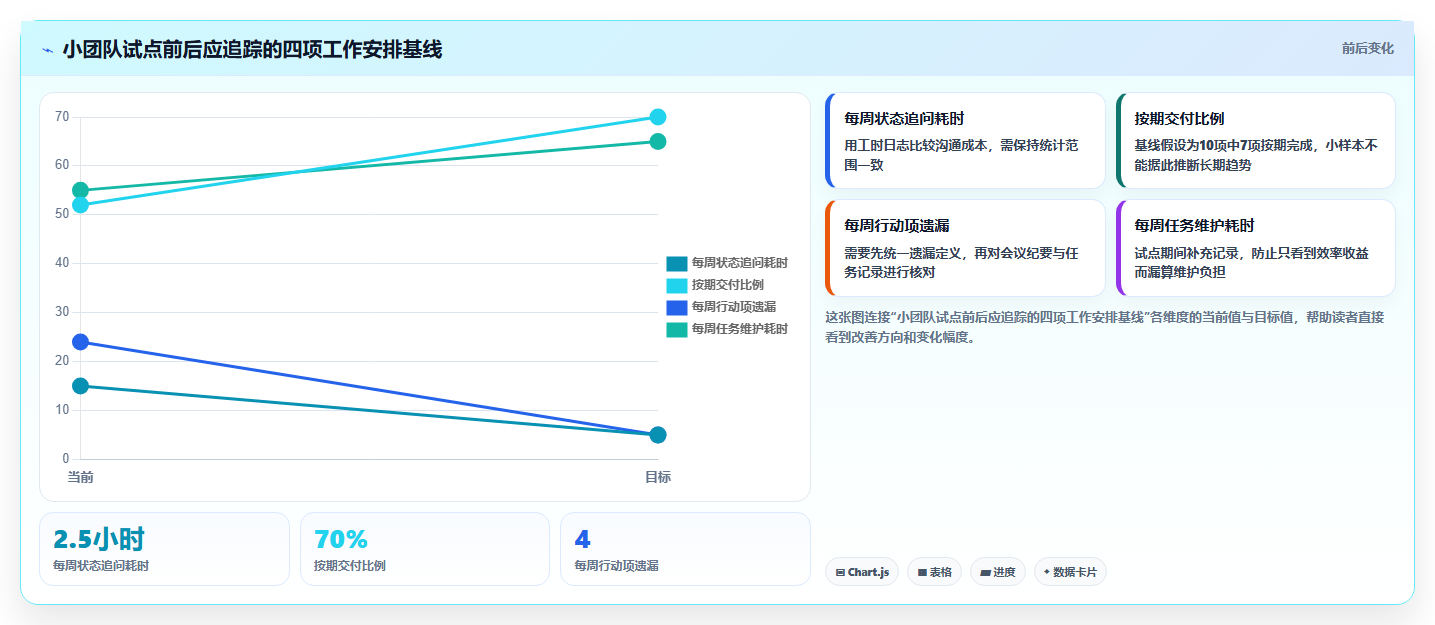Click the 4 行动项遗漏 stat card
The height and width of the screenshot is (625, 1435).
[x=685, y=549]
